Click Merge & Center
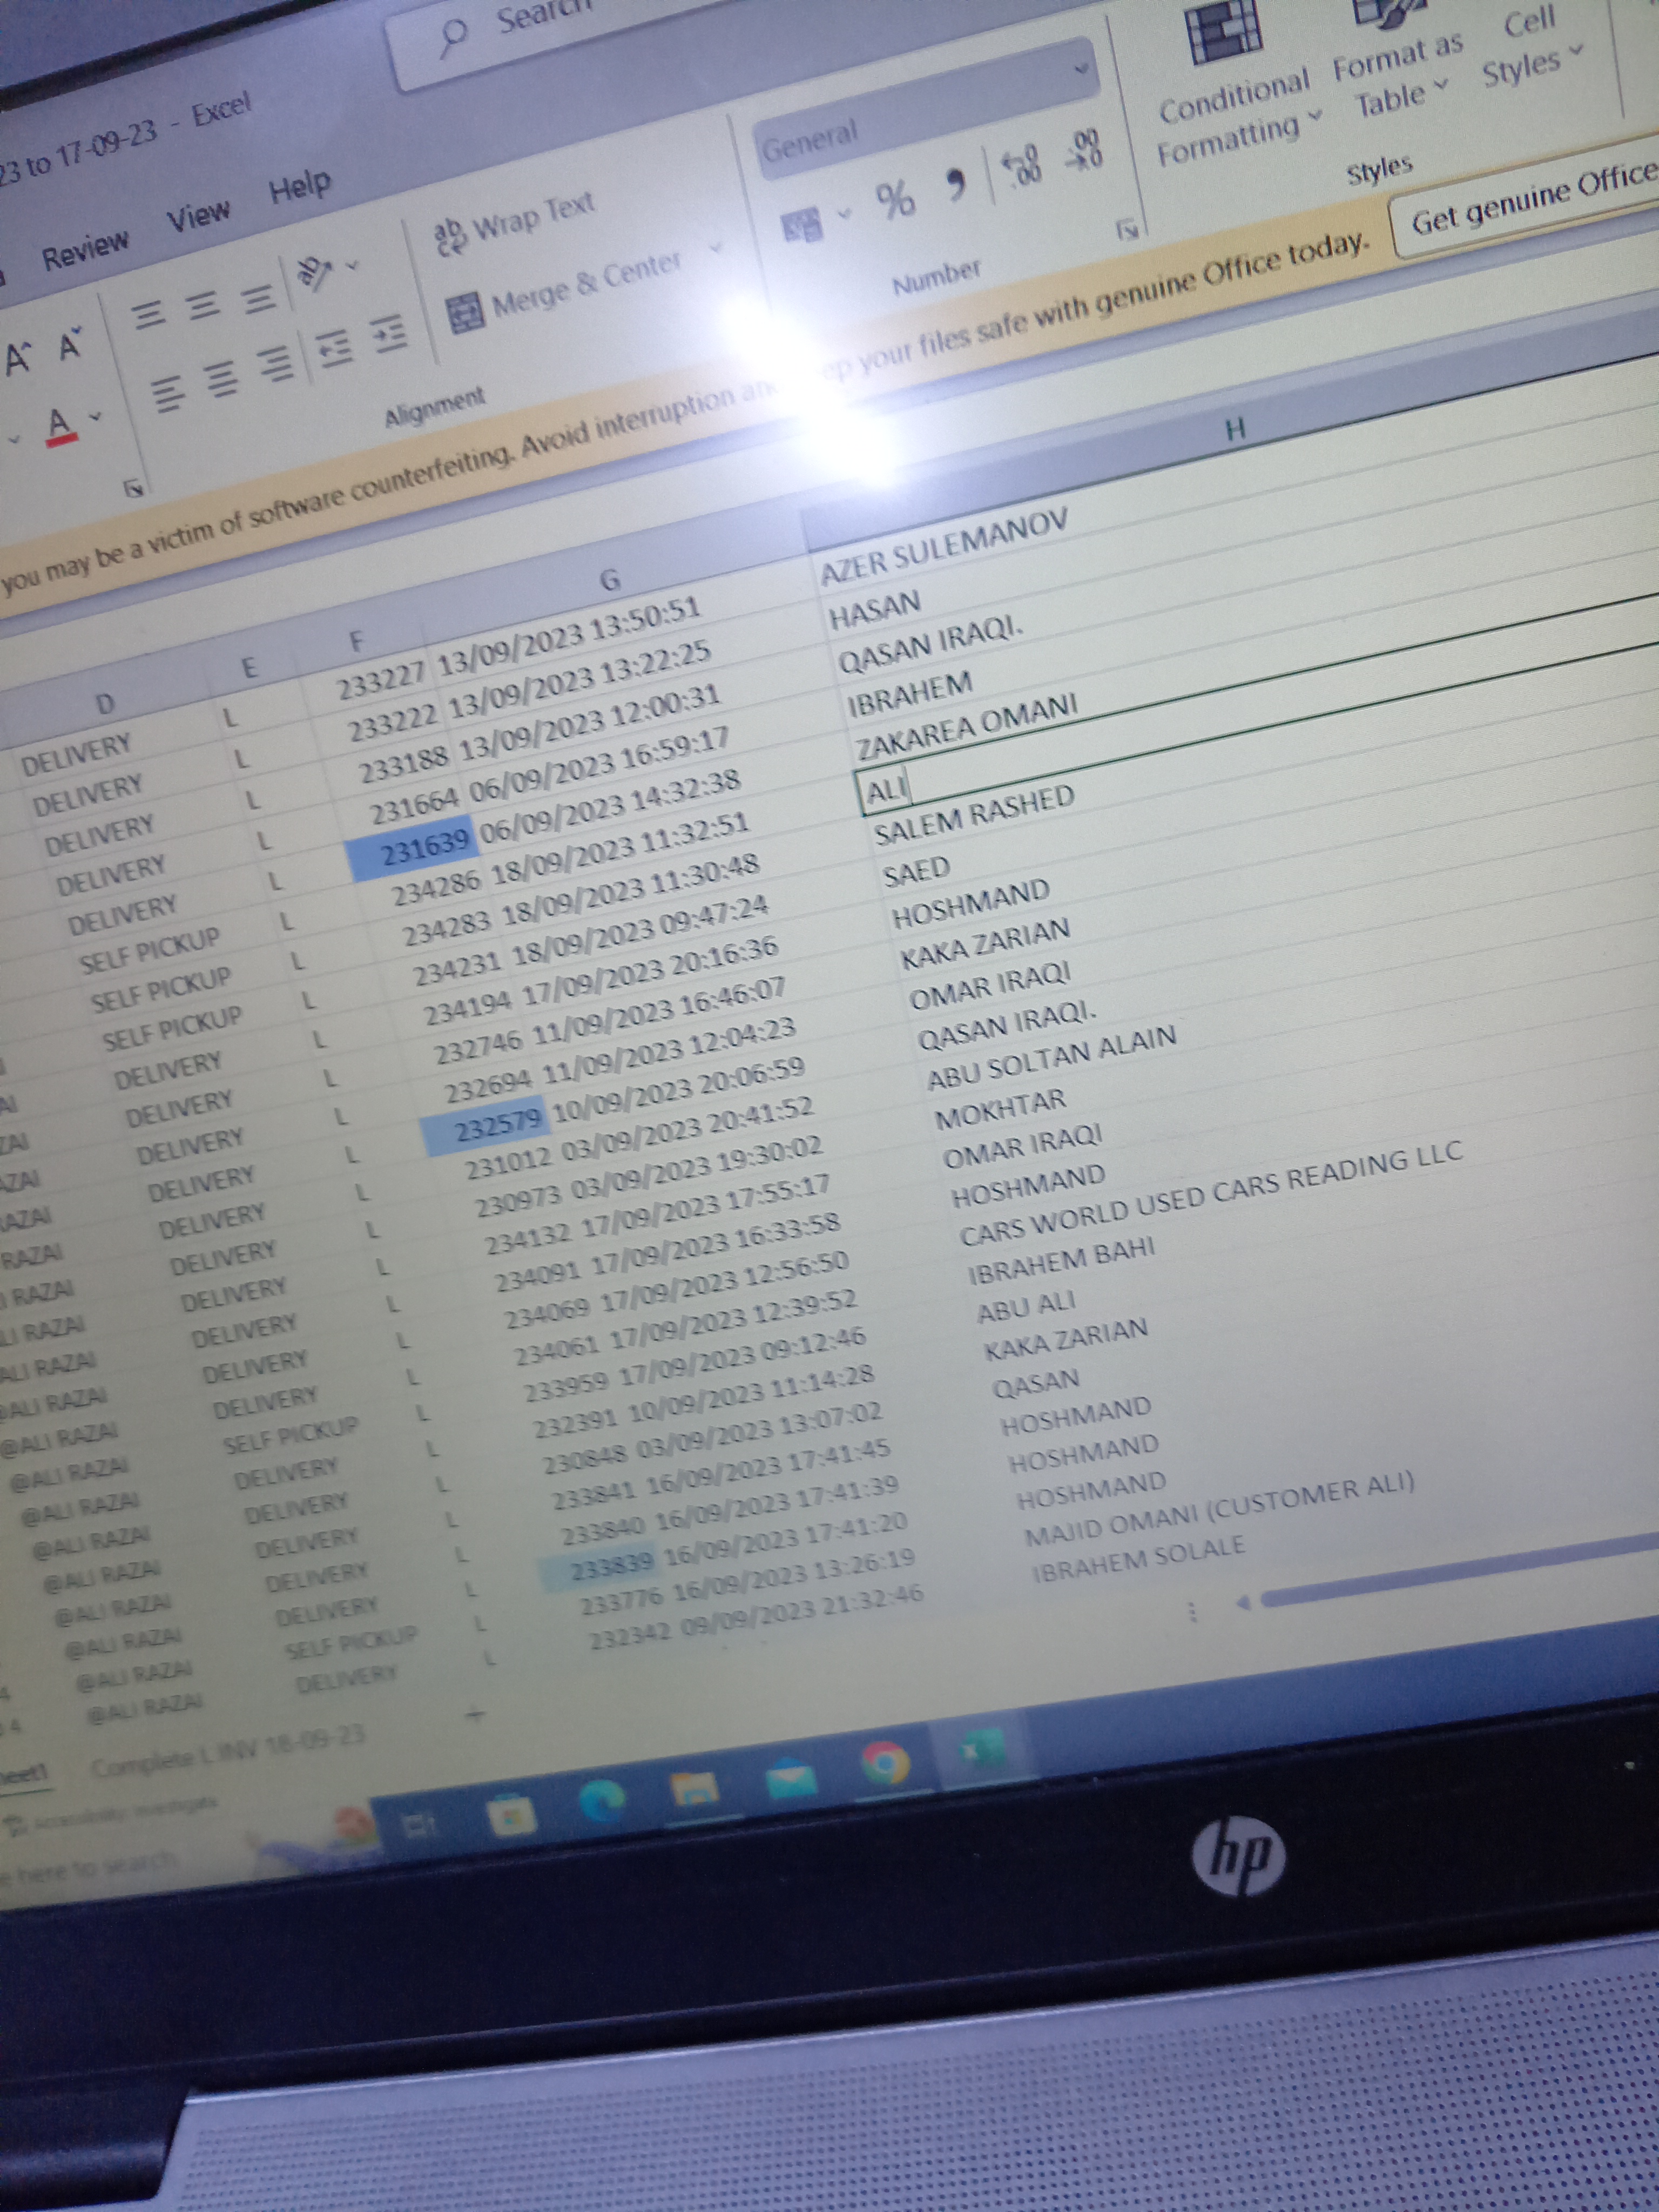 pyautogui.click(x=565, y=291)
